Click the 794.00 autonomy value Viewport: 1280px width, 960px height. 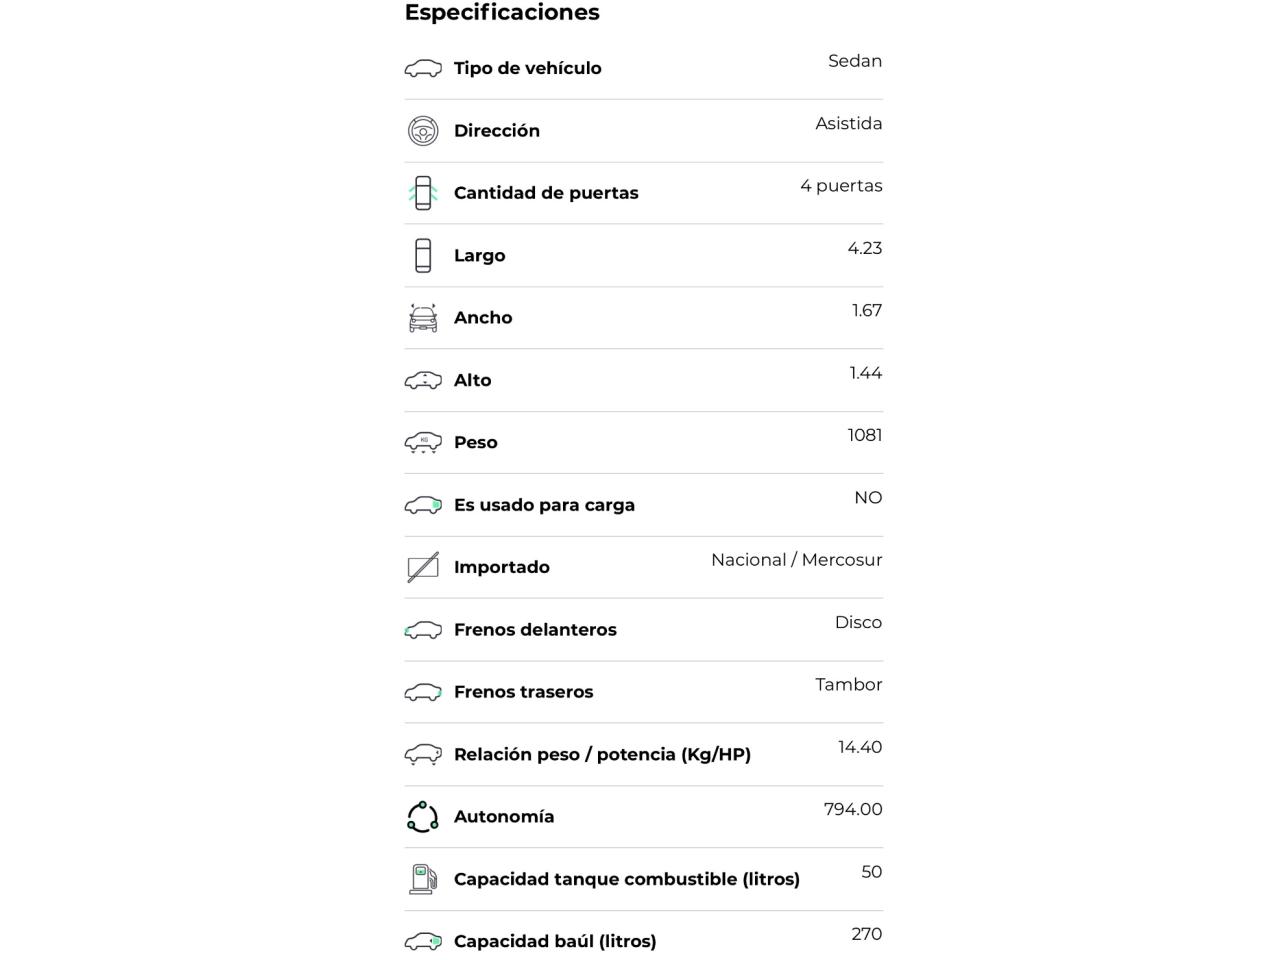(x=853, y=809)
